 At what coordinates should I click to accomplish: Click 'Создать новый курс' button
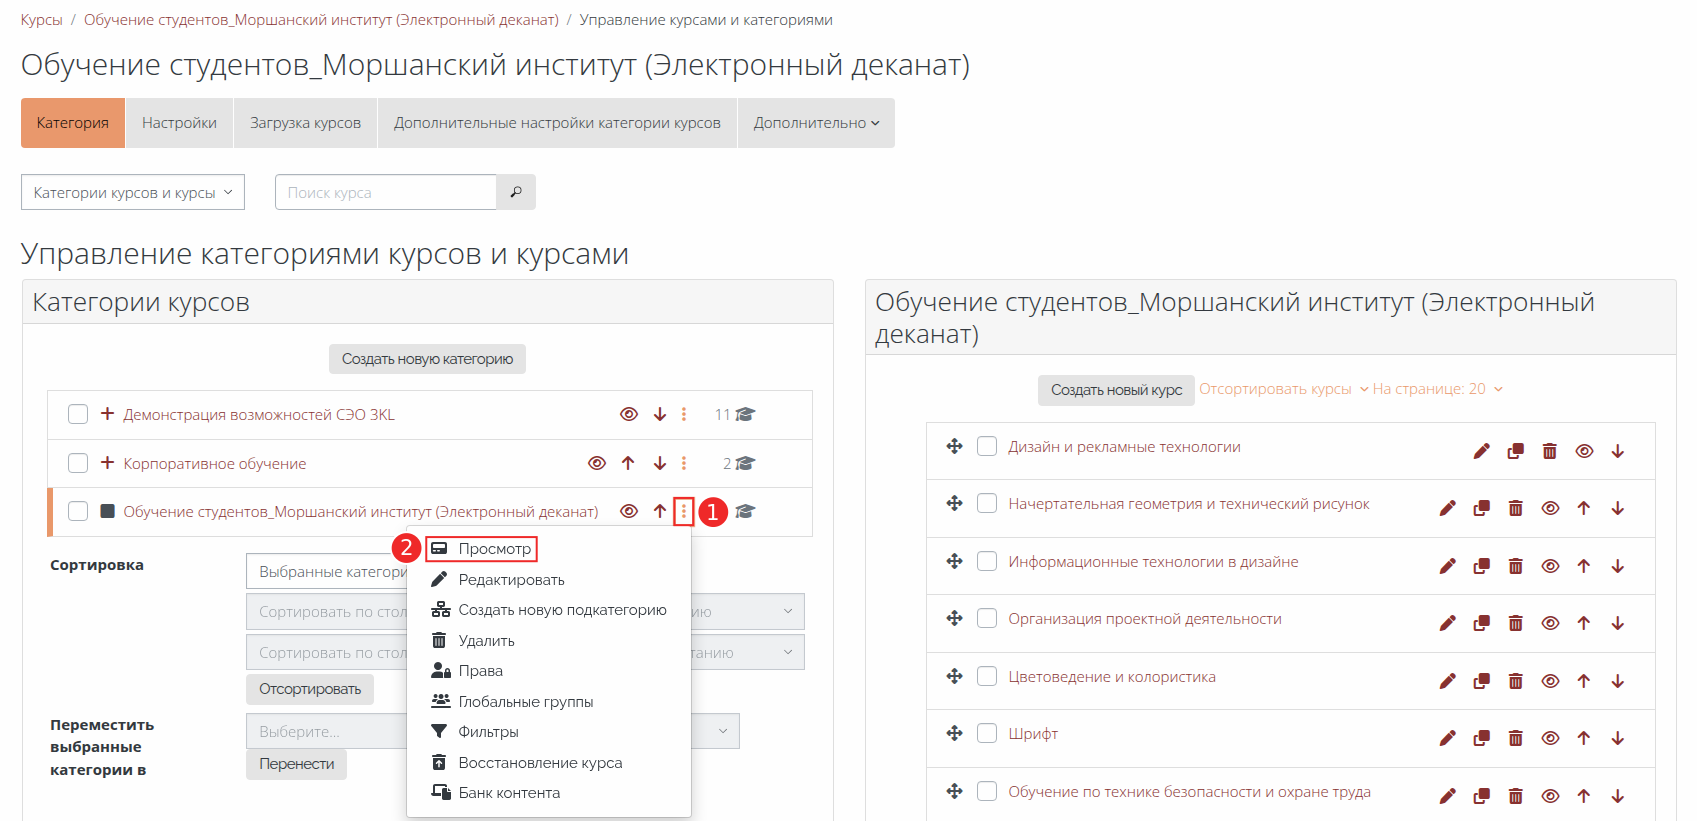1116,390
